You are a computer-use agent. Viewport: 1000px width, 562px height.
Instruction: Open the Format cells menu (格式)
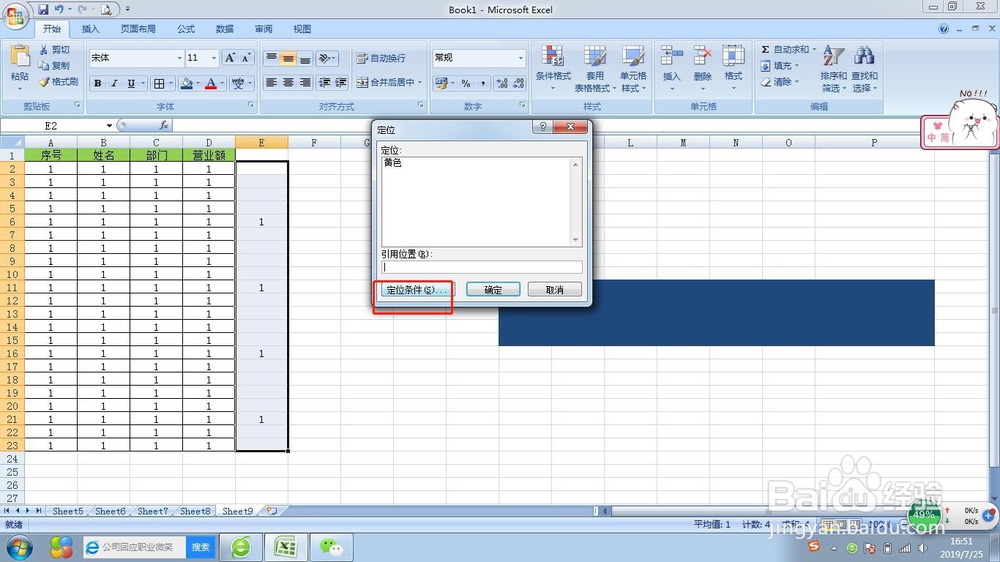pyautogui.click(x=733, y=67)
